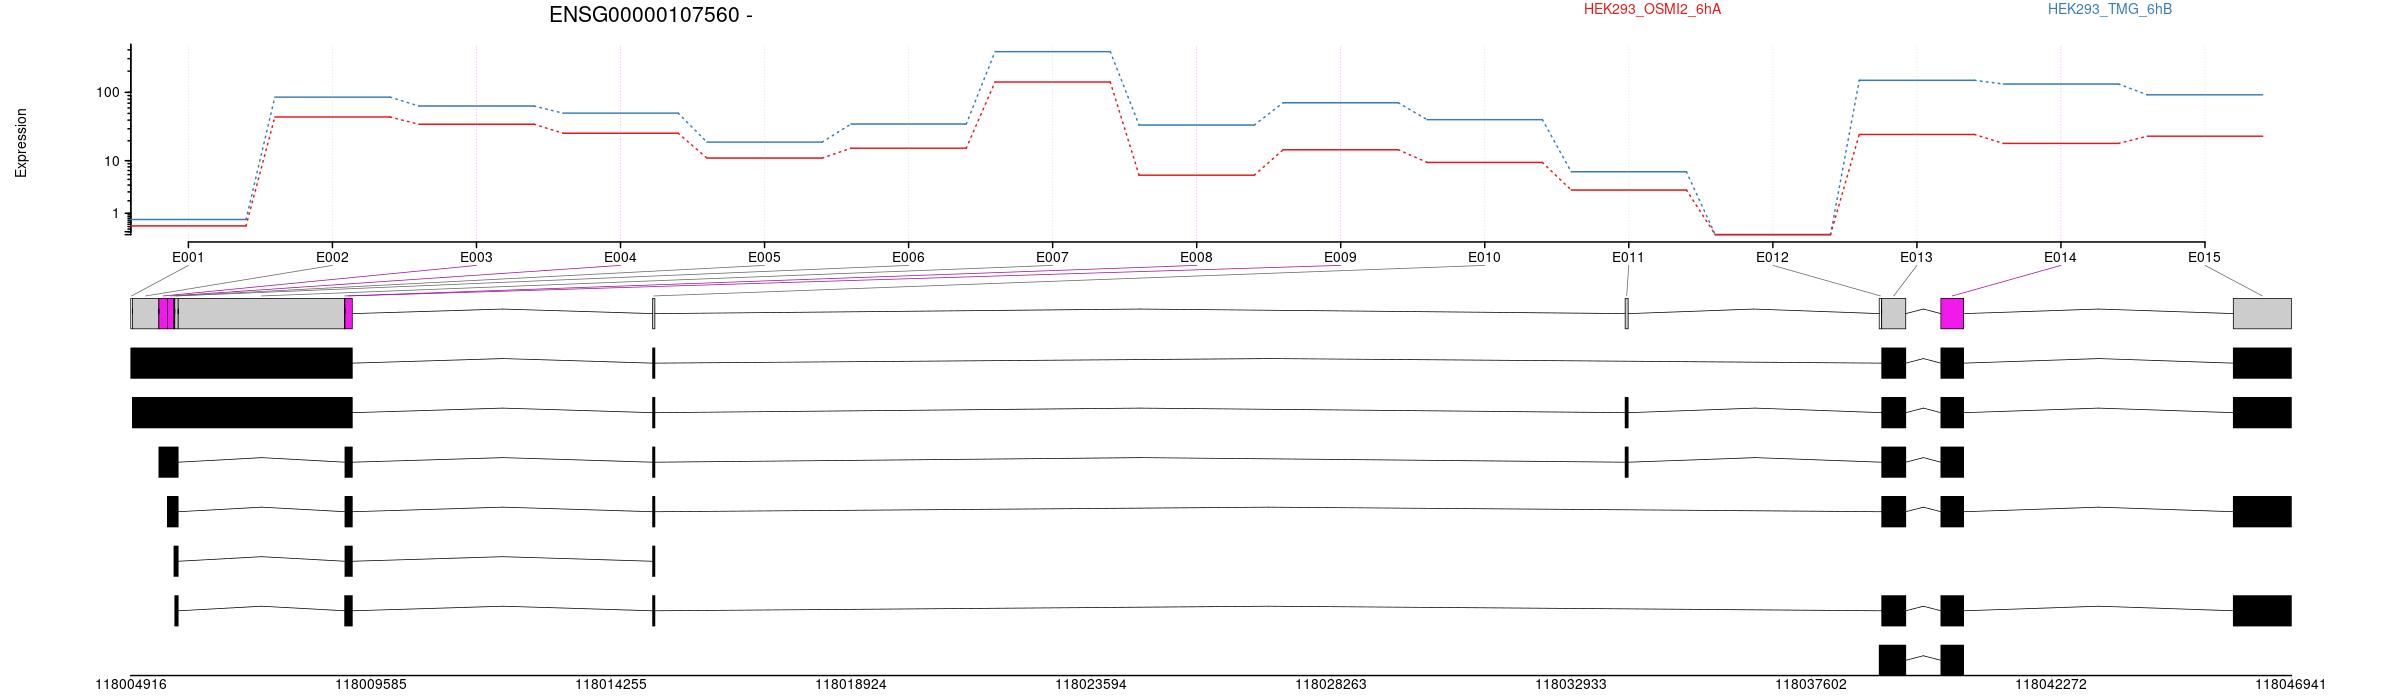The image size is (2400, 700).
Task: Click exon label E001
Action: [188, 257]
